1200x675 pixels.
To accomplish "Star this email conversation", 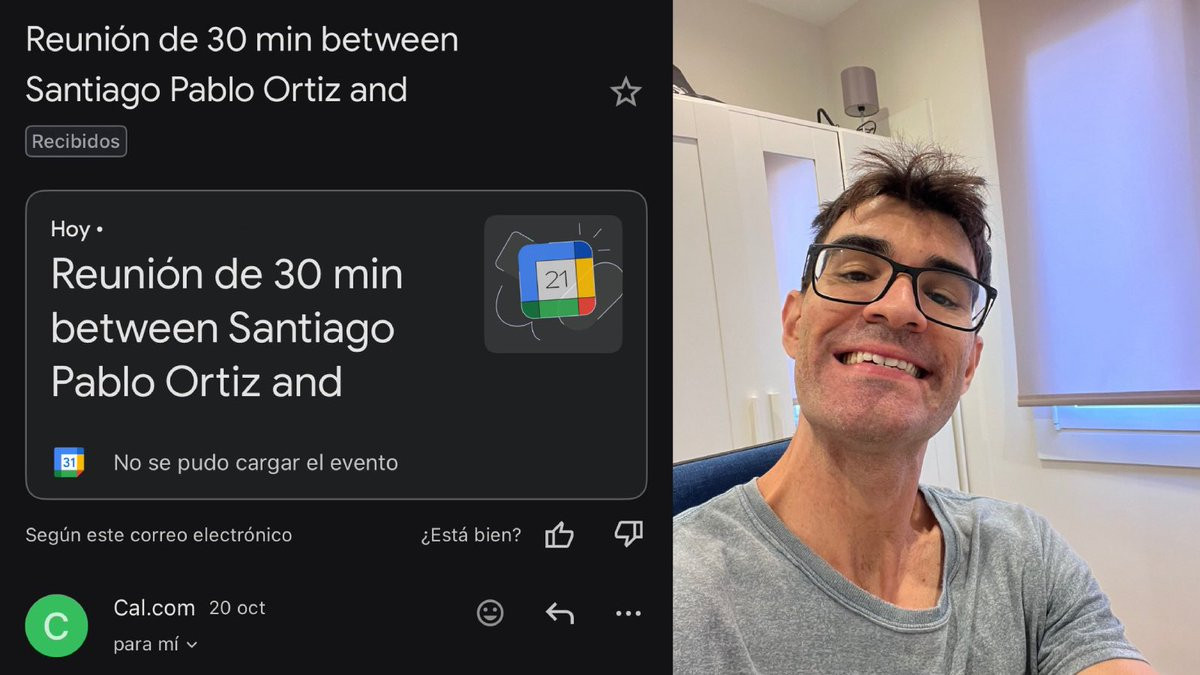I will [x=626, y=92].
